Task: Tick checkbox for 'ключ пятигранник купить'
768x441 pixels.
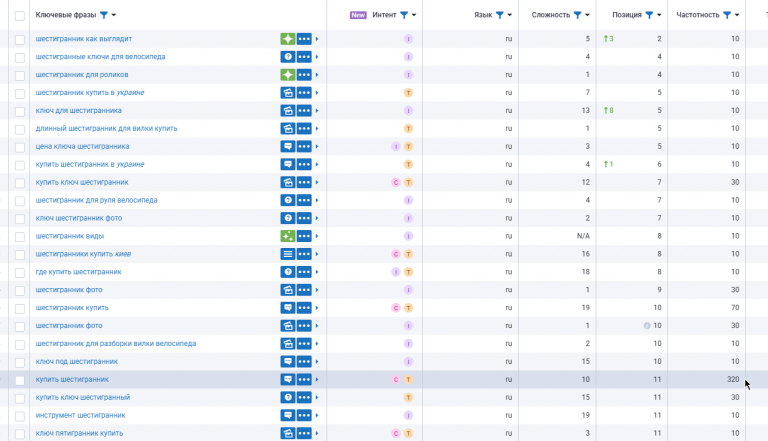Action: [x=20, y=434]
